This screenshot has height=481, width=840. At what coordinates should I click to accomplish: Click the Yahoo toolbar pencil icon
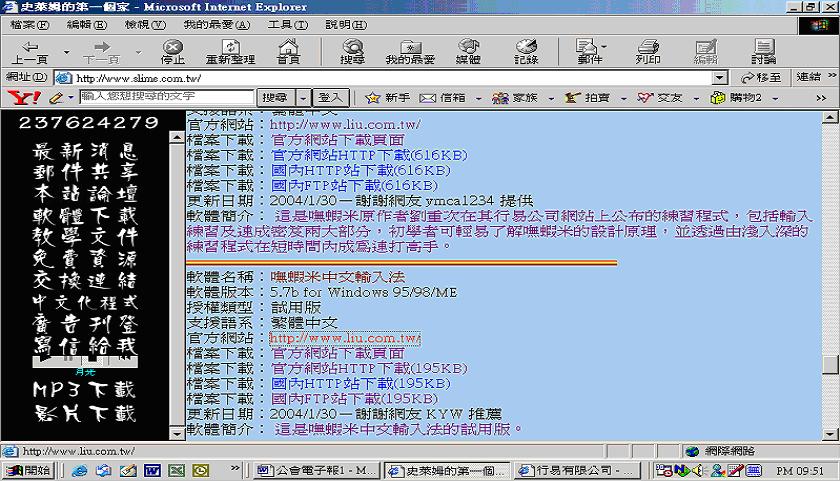56,98
